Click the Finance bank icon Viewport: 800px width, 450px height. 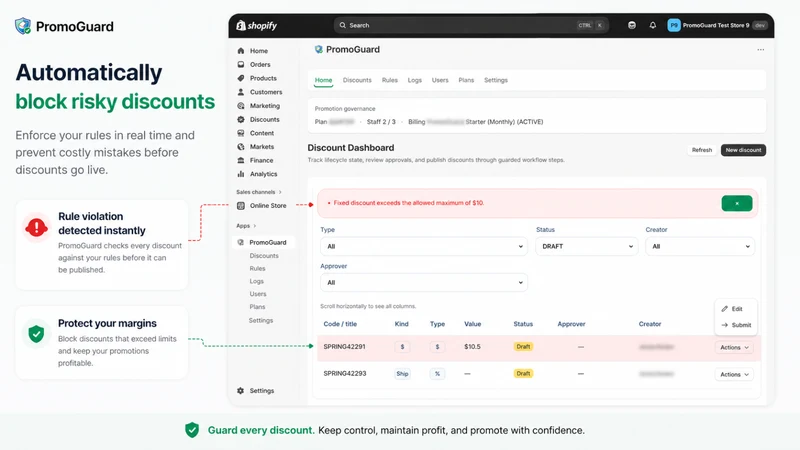click(241, 160)
